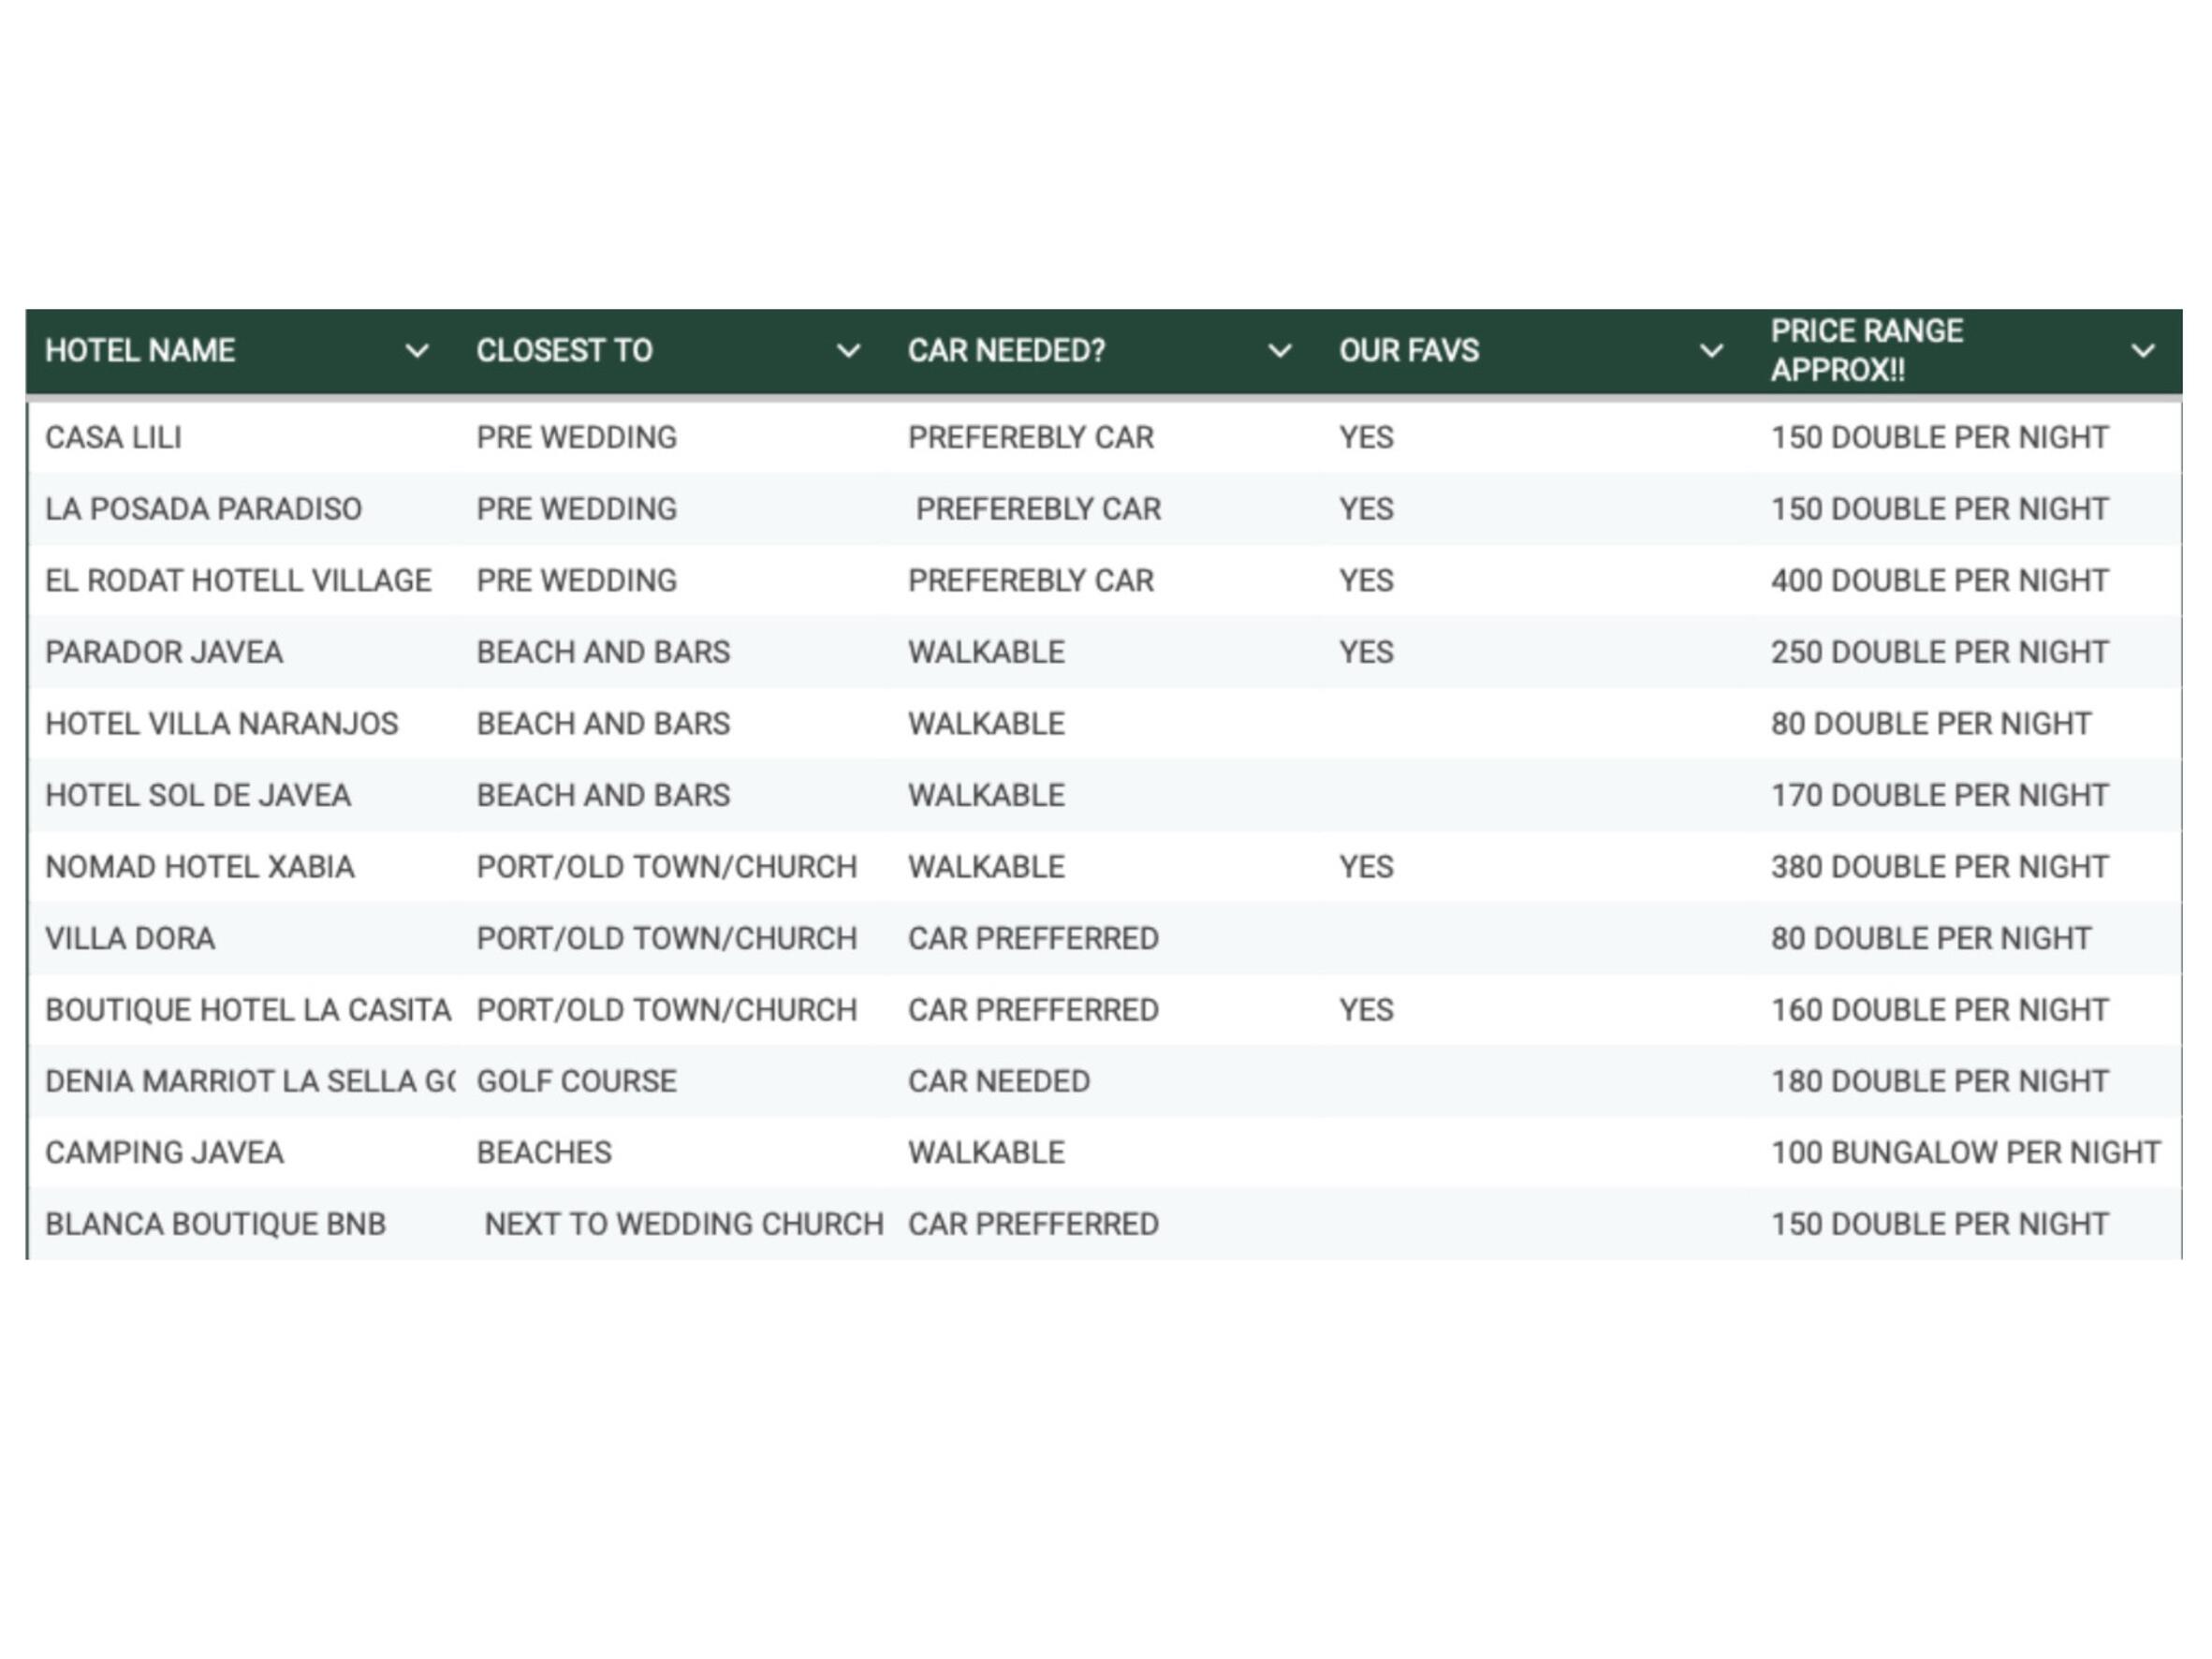The image size is (2212, 1659).
Task: Open the CAR NEEDED? column dropdown chevron
Action: click(1279, 351)
